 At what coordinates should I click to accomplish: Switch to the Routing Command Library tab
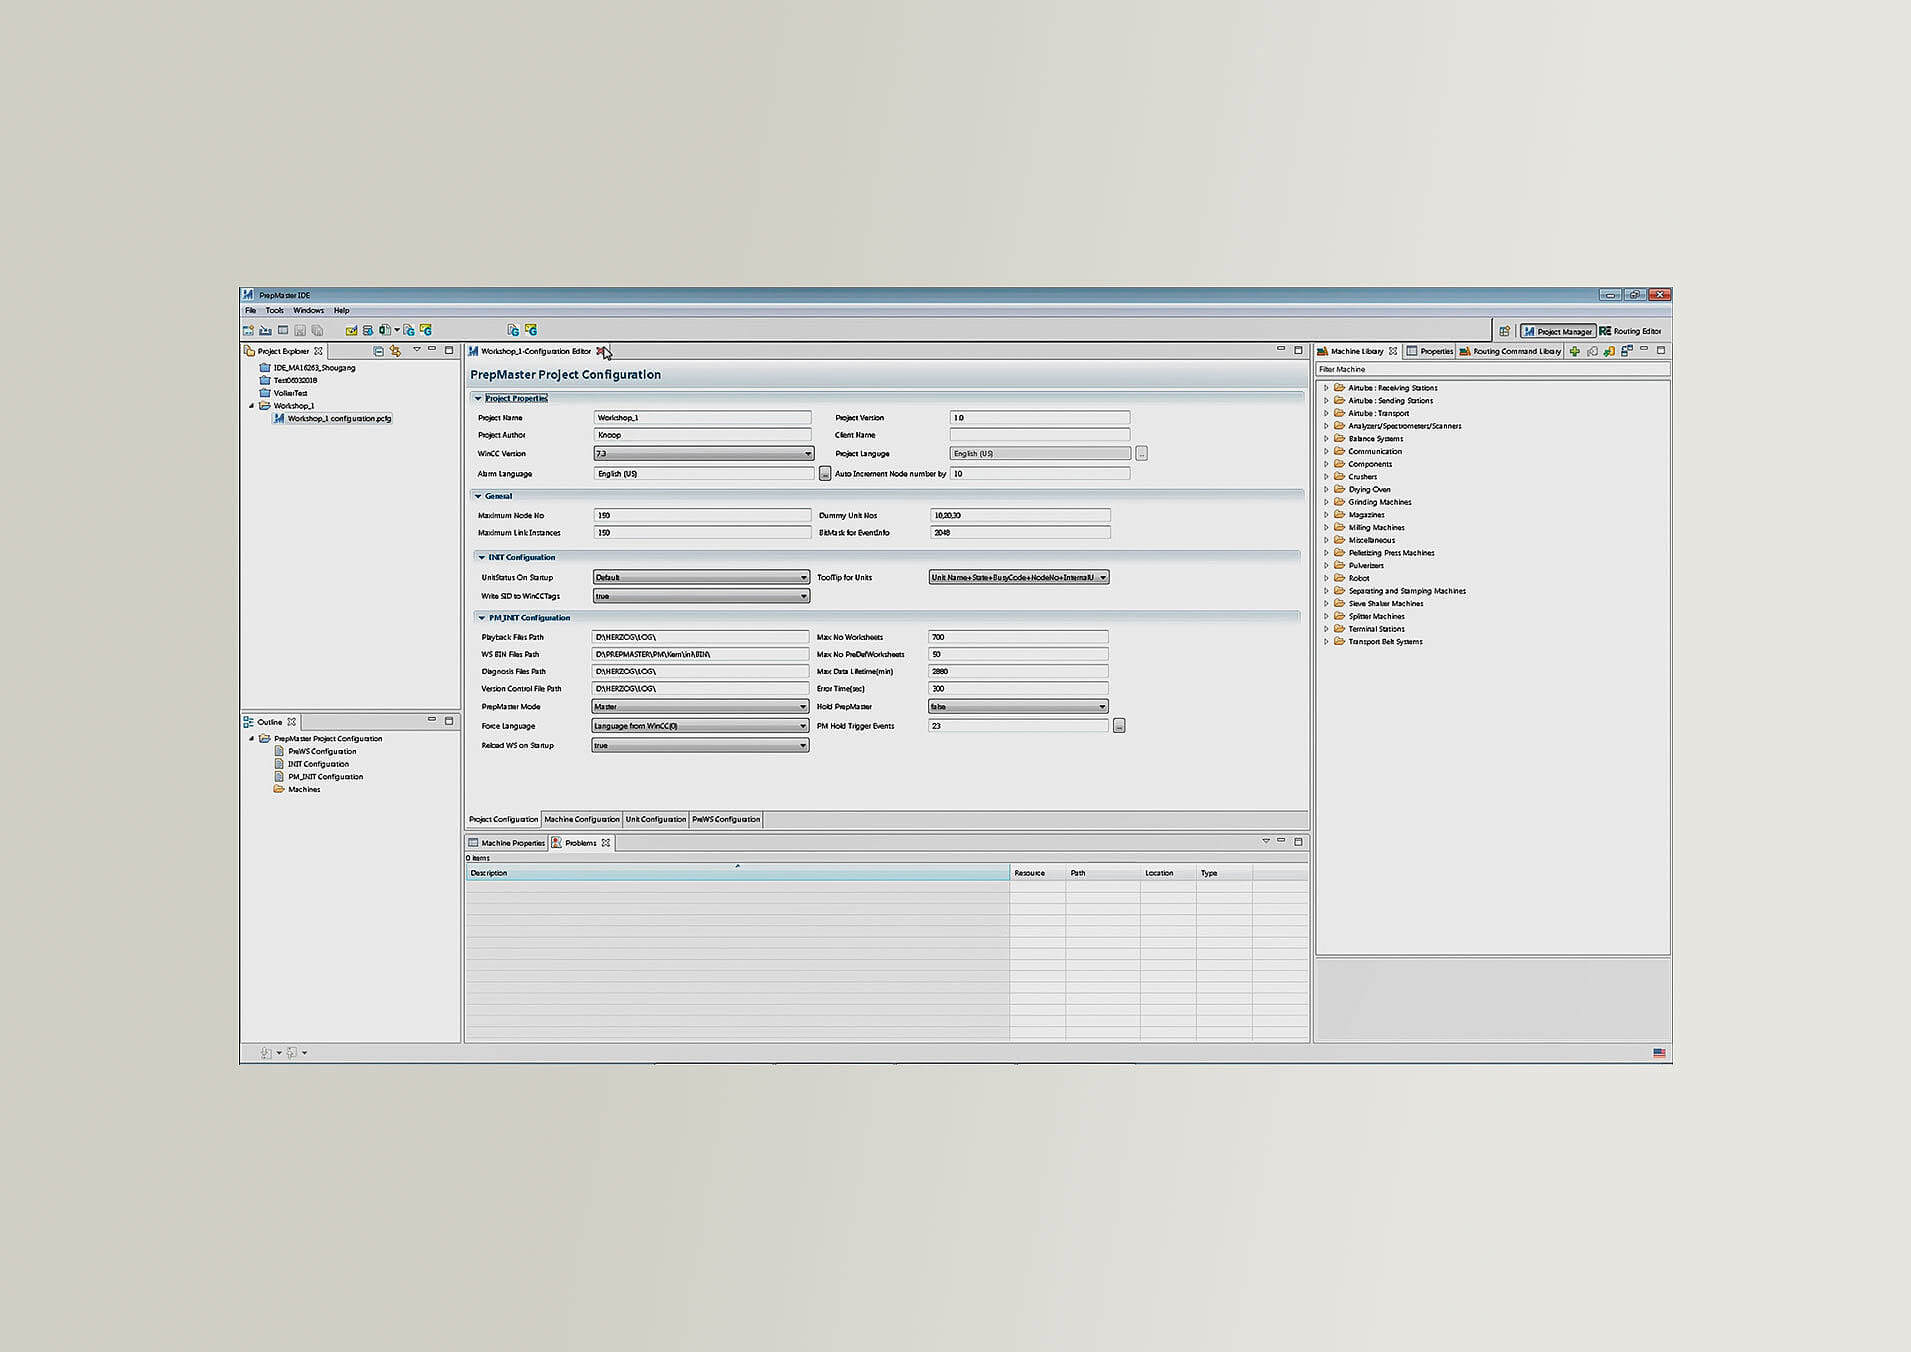point(1510,351)
